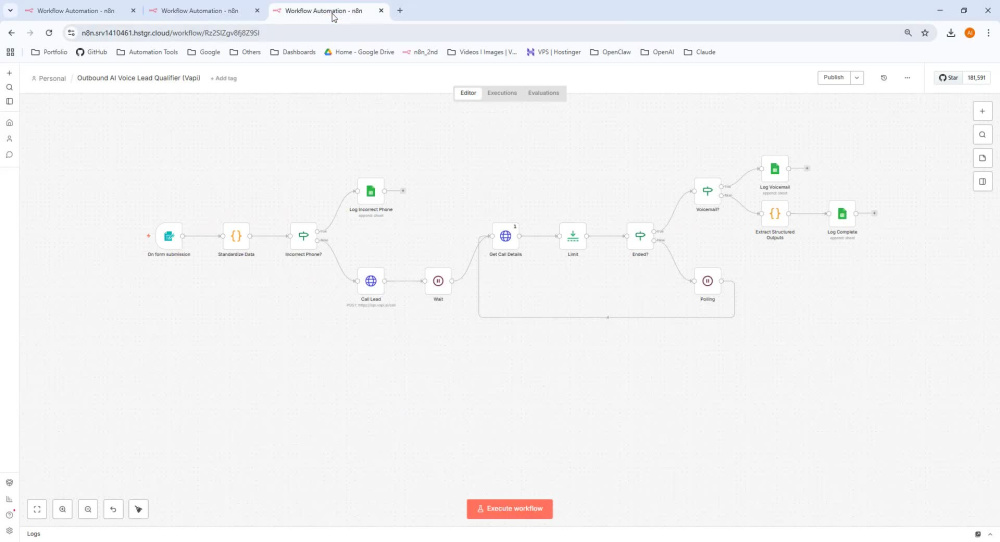
Task: Click the open side panel icon on right
Action: click(982, 182)
